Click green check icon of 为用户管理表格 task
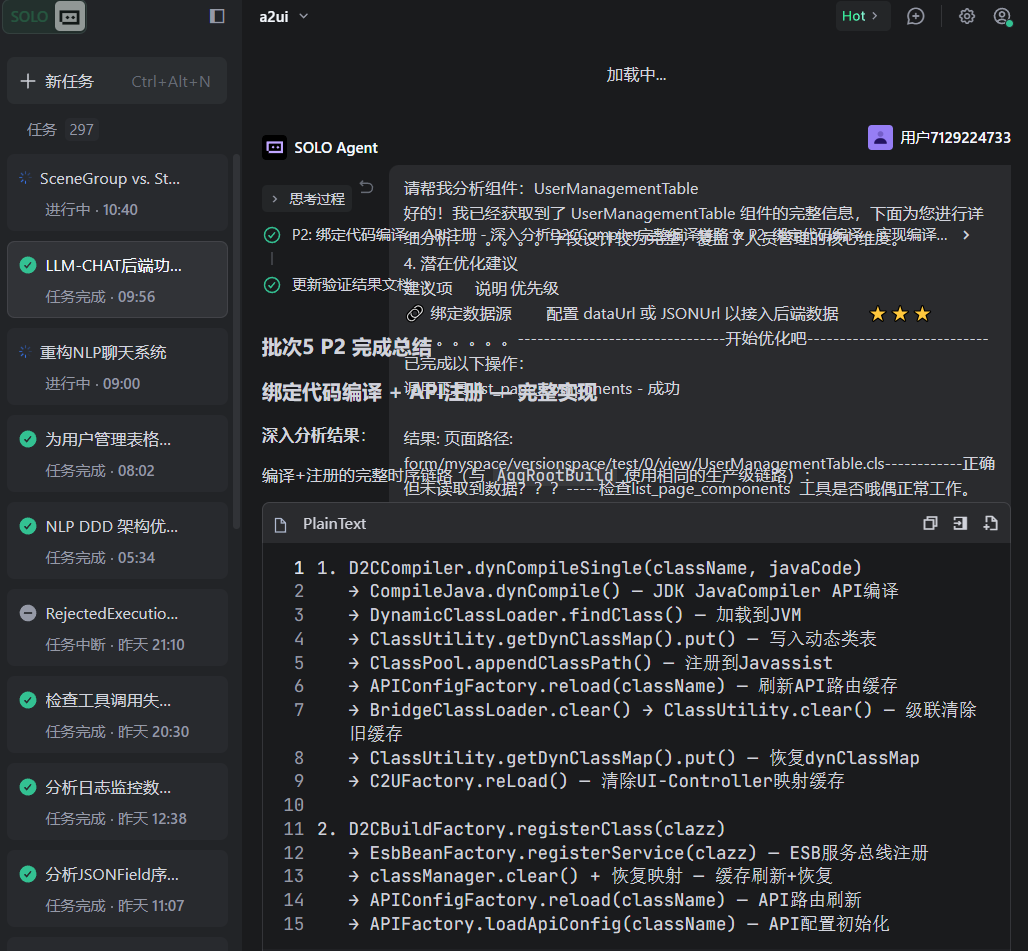This screenshot has height=951, width=1028. pos(28,439)
